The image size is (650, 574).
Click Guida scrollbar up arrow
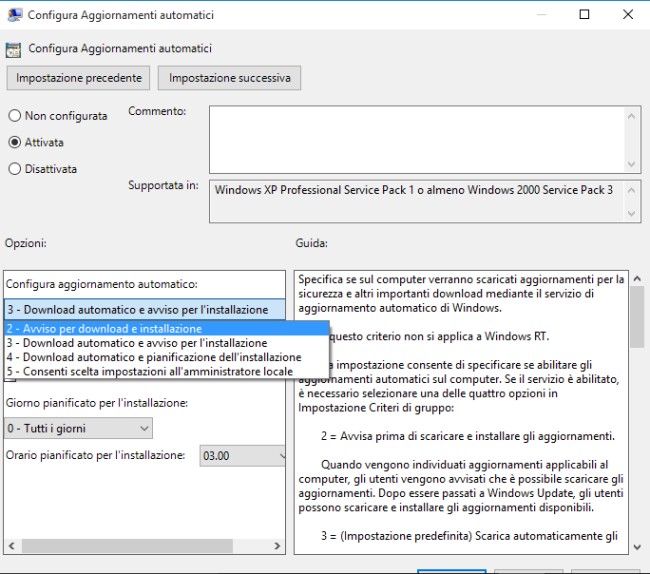point(637,279)
